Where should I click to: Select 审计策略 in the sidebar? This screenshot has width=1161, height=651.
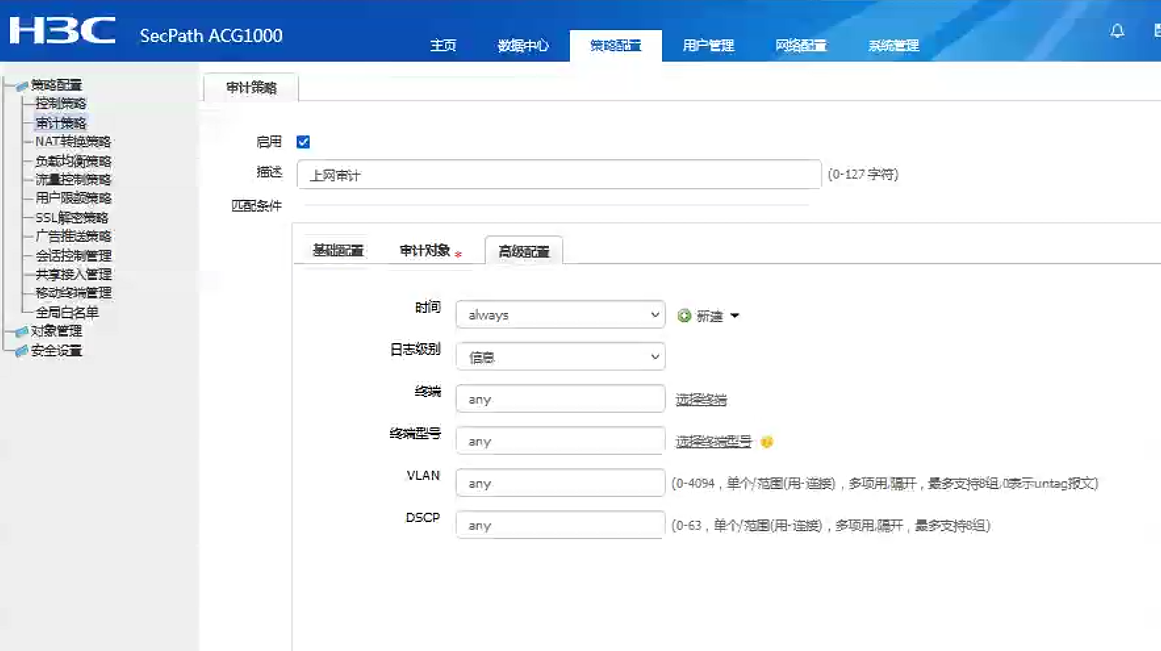tap(61, 123)
